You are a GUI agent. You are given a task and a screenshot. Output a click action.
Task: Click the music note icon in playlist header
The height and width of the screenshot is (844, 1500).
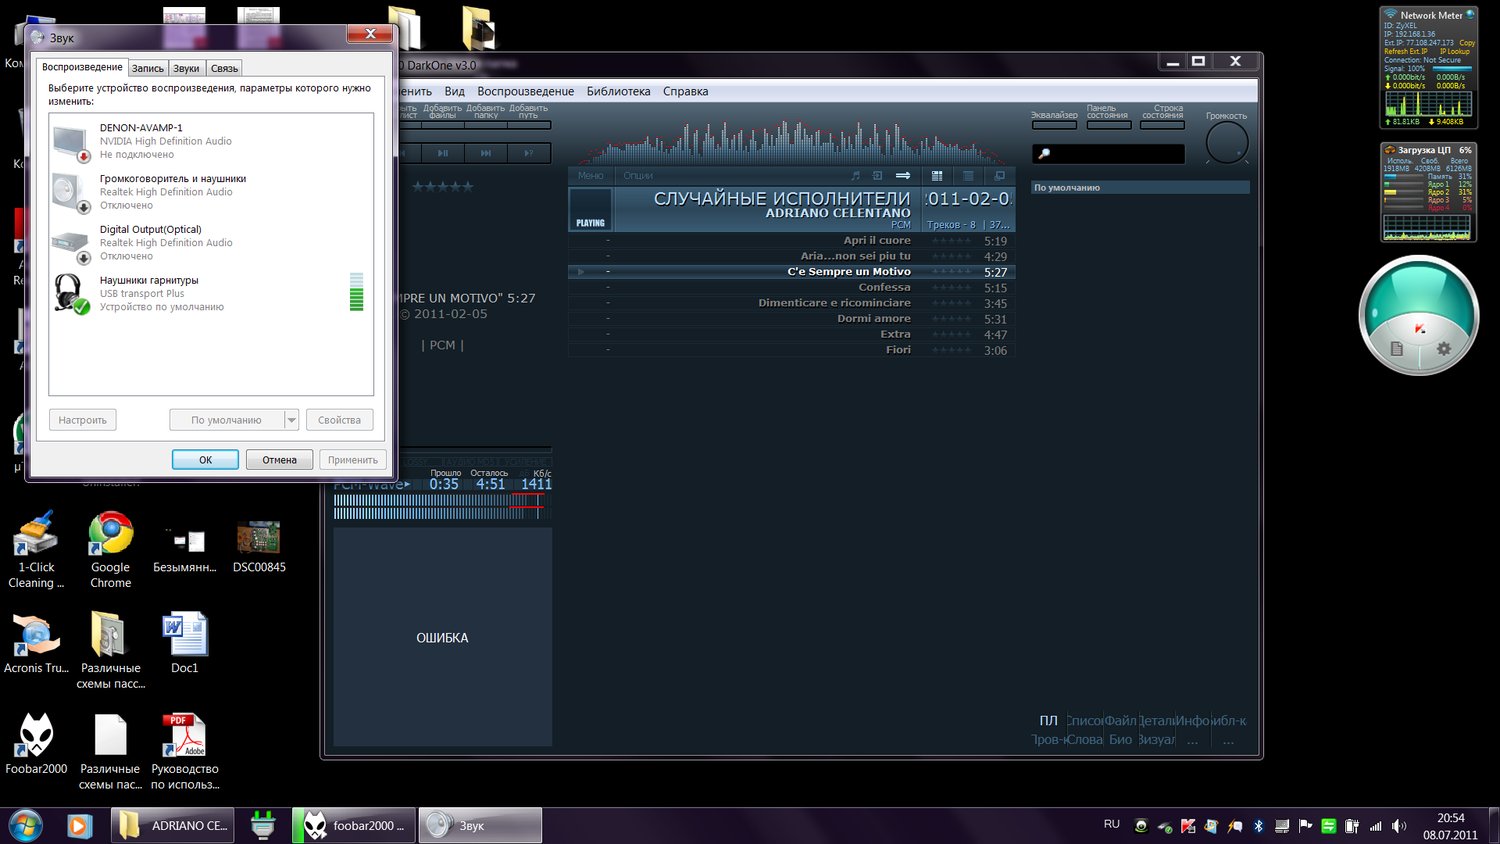(855, 175)
